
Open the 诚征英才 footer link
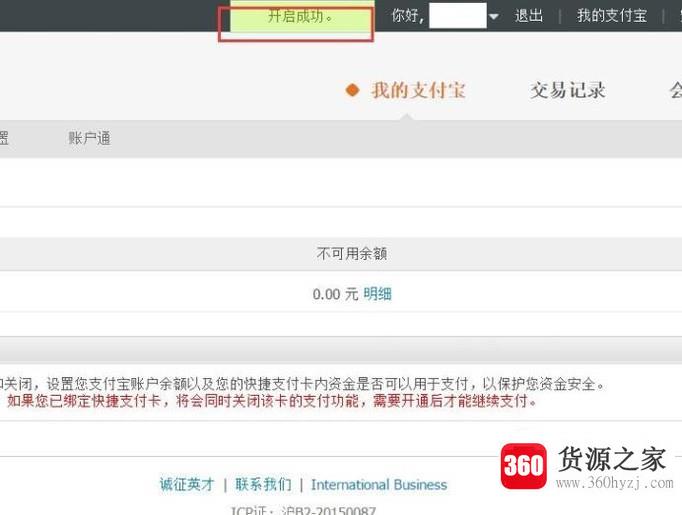point(187,484)
